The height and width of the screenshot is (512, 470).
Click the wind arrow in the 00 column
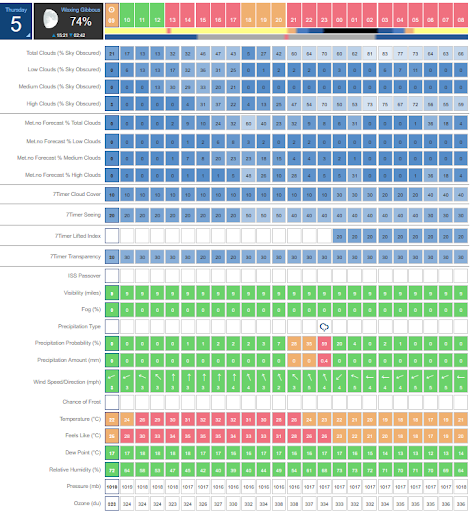(x=339, y=377)
